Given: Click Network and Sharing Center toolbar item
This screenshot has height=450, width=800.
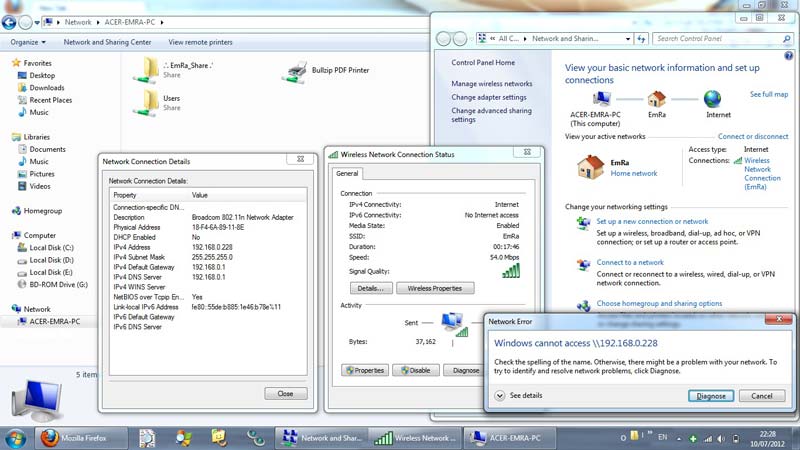Looking at the screenshot, I should point(107,42).
